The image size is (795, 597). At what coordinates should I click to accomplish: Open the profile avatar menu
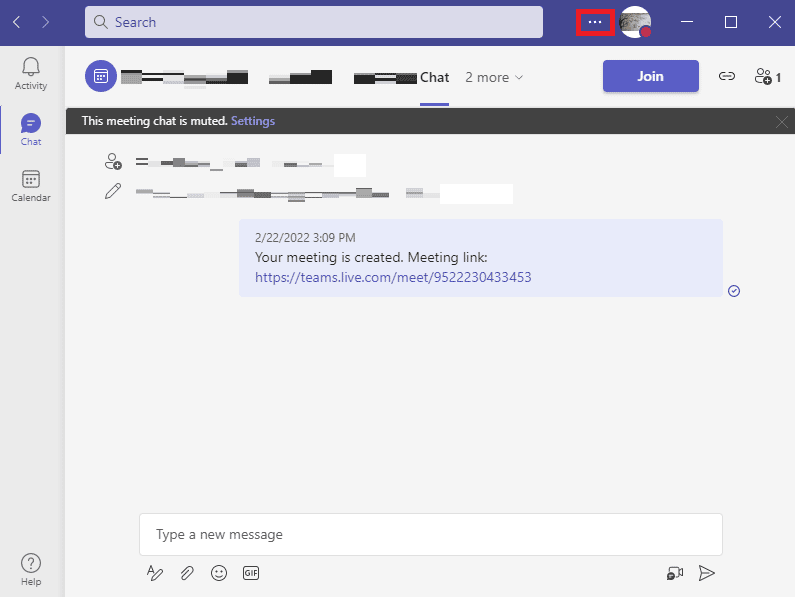[x=635, y=22]
